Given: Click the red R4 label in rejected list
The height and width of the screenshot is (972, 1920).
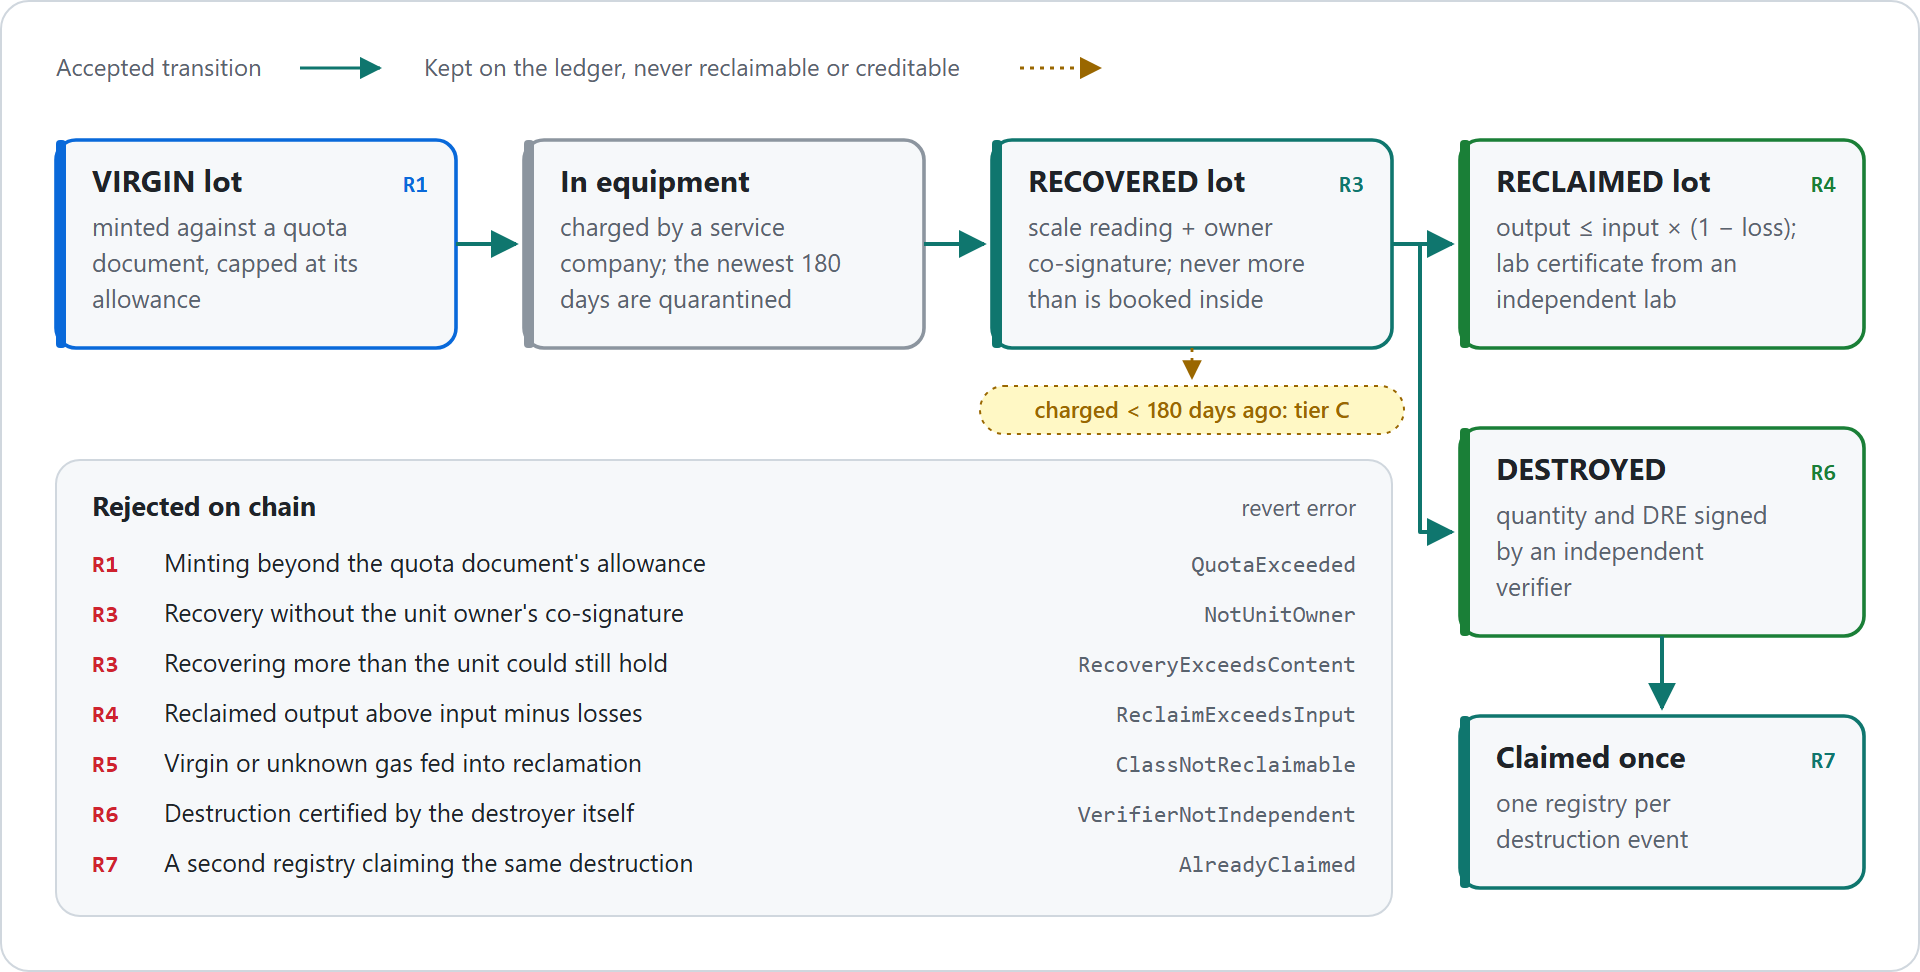Looking at the screenshot, I should coord(105,715).
